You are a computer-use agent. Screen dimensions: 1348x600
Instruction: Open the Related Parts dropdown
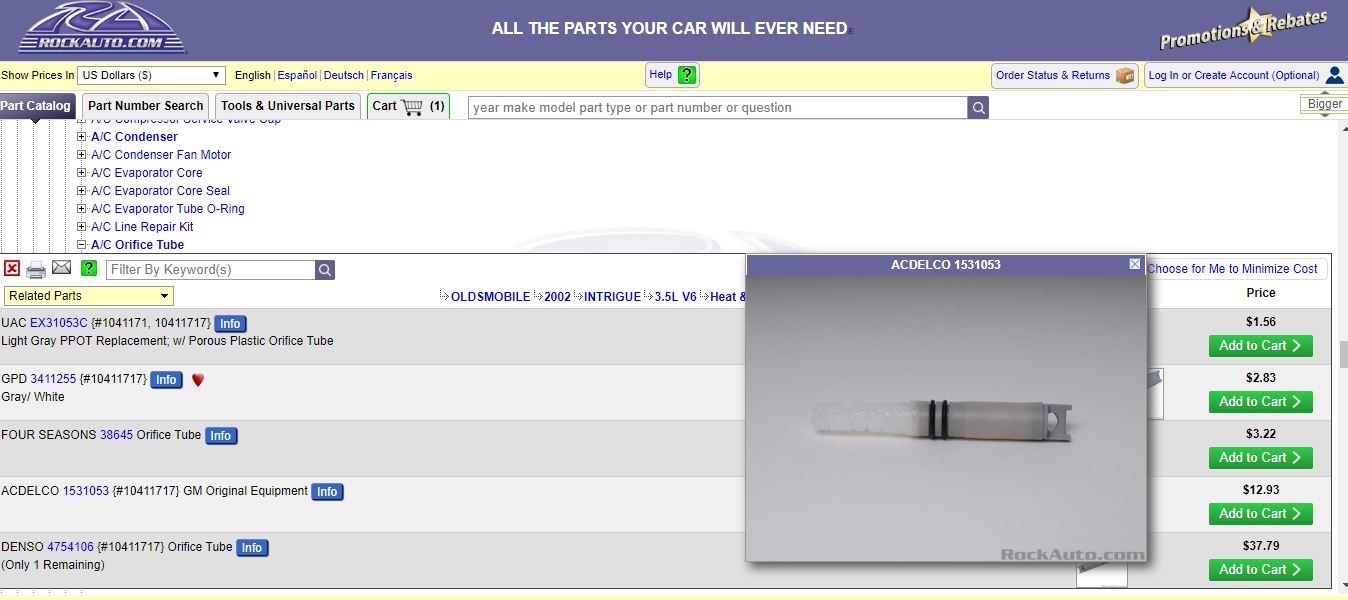click(89, 296)
